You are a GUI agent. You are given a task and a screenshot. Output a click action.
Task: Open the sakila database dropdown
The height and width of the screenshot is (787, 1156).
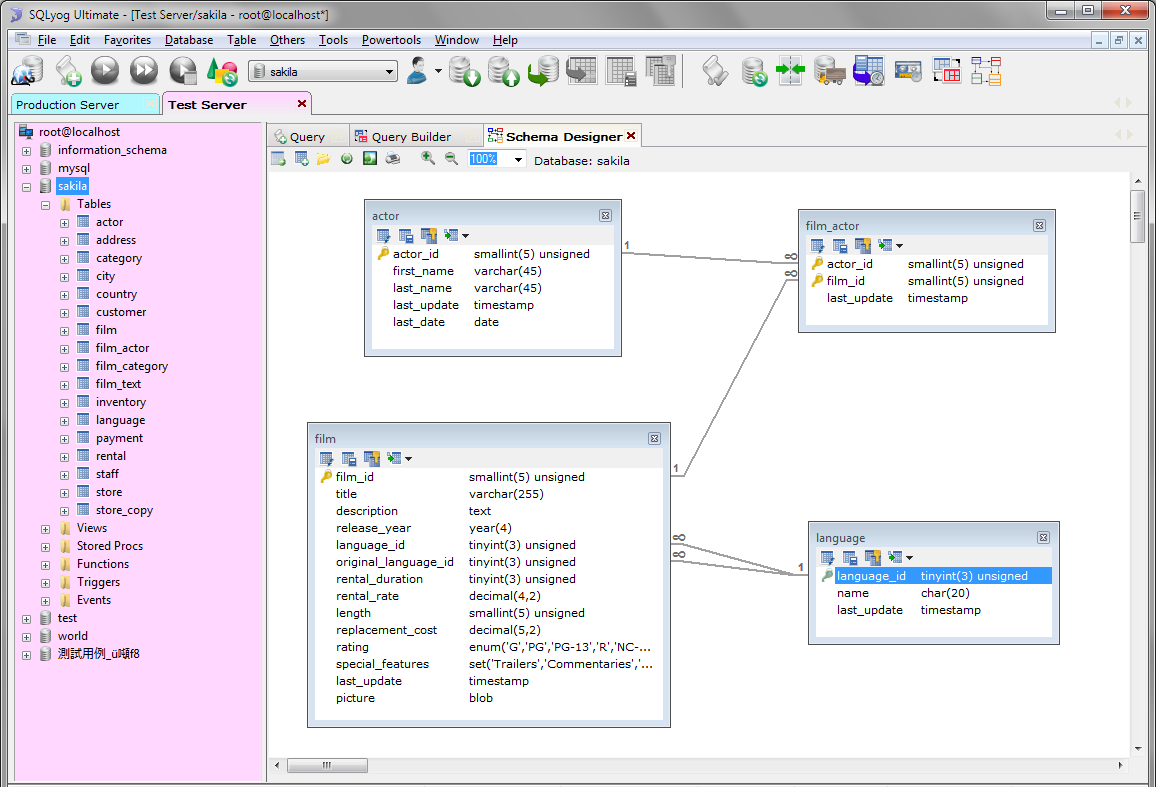390,72
